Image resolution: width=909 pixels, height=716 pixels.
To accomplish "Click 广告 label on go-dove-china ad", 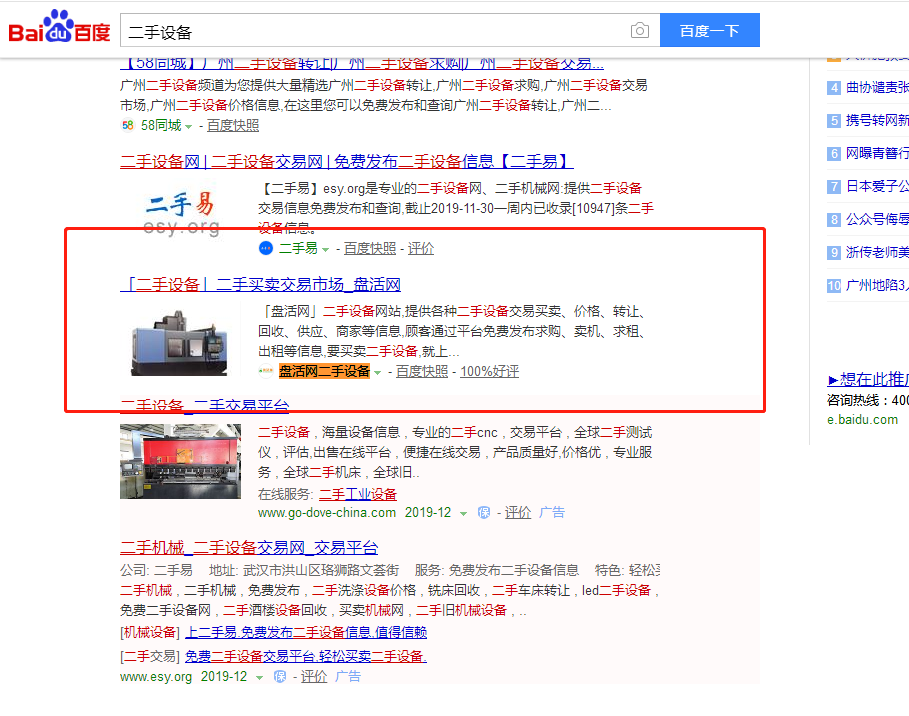I will click(x=551, y=513).
